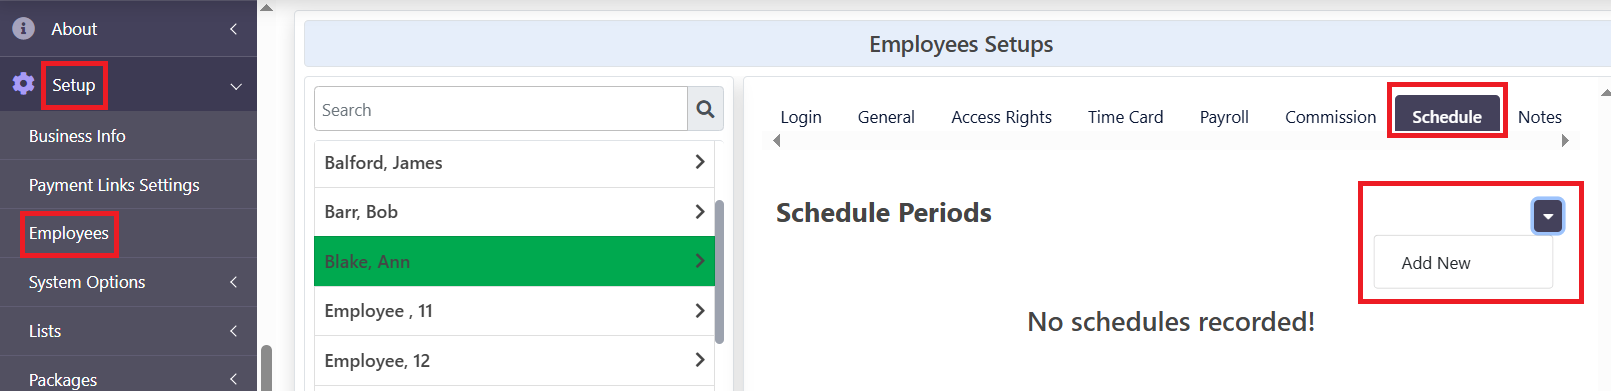Expand the About section arrow
This screenshot has width=1611, height=391.
[x=233, y=29]
